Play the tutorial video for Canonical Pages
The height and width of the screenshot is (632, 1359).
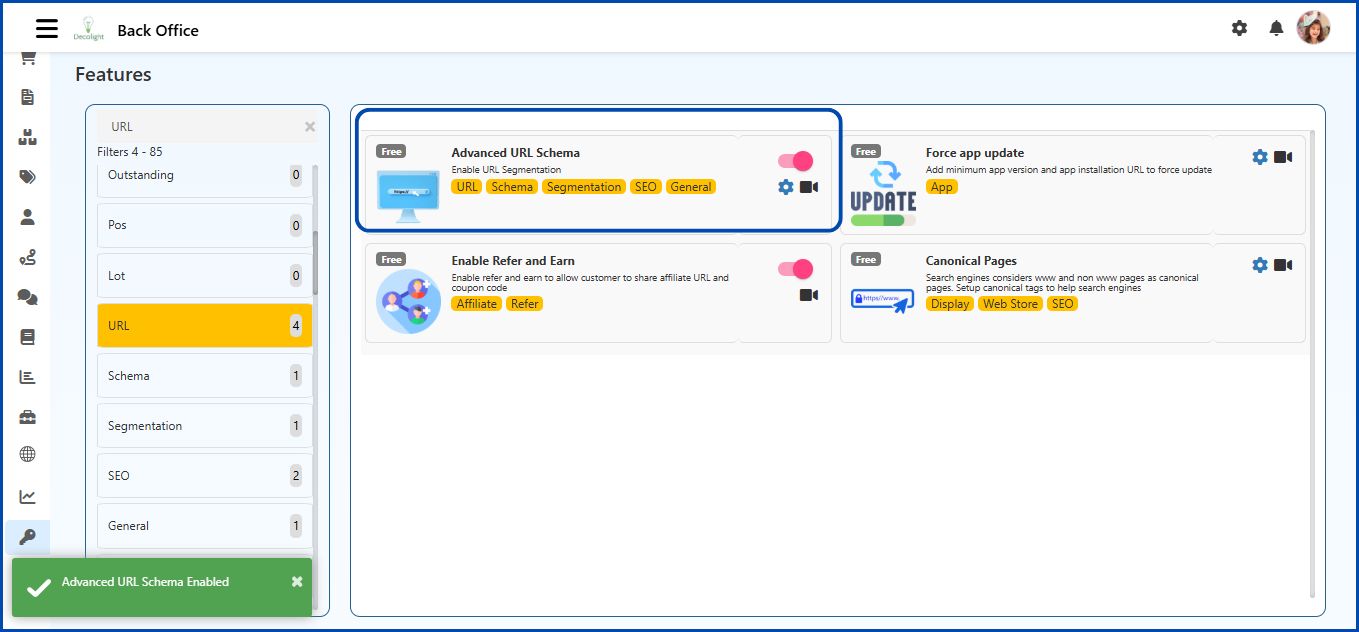click(x=1283, y=265)
